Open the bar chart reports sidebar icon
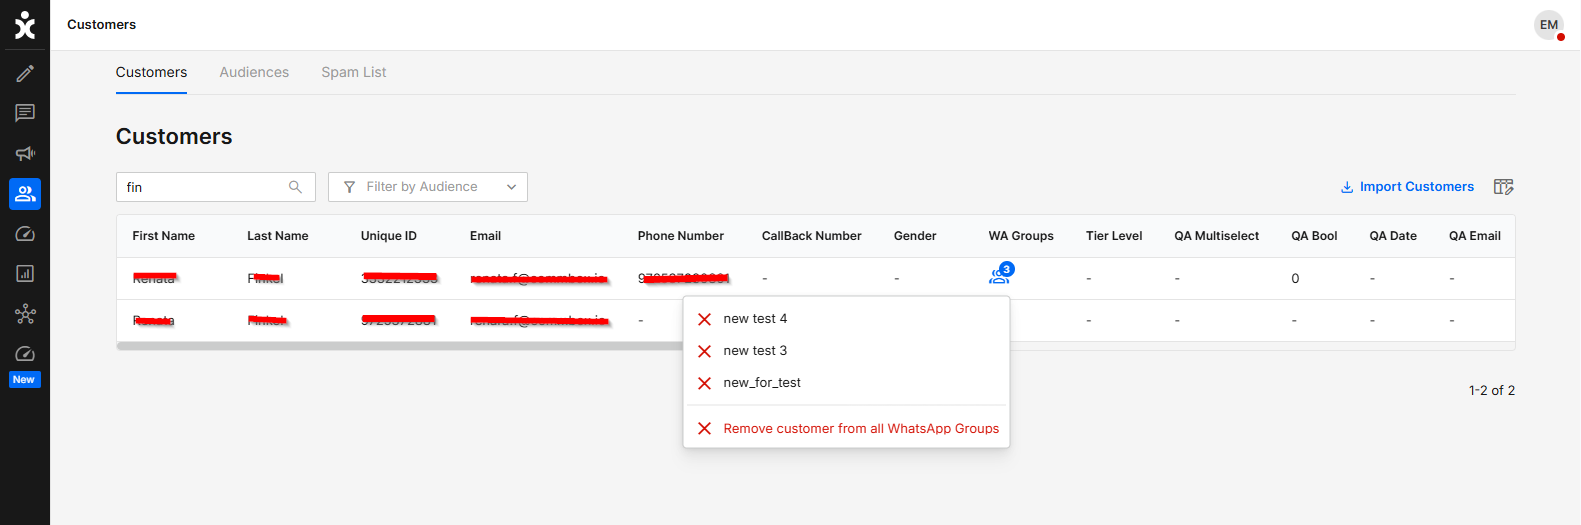Viewport: 1581px width, 525px height. tap(25, 274)
